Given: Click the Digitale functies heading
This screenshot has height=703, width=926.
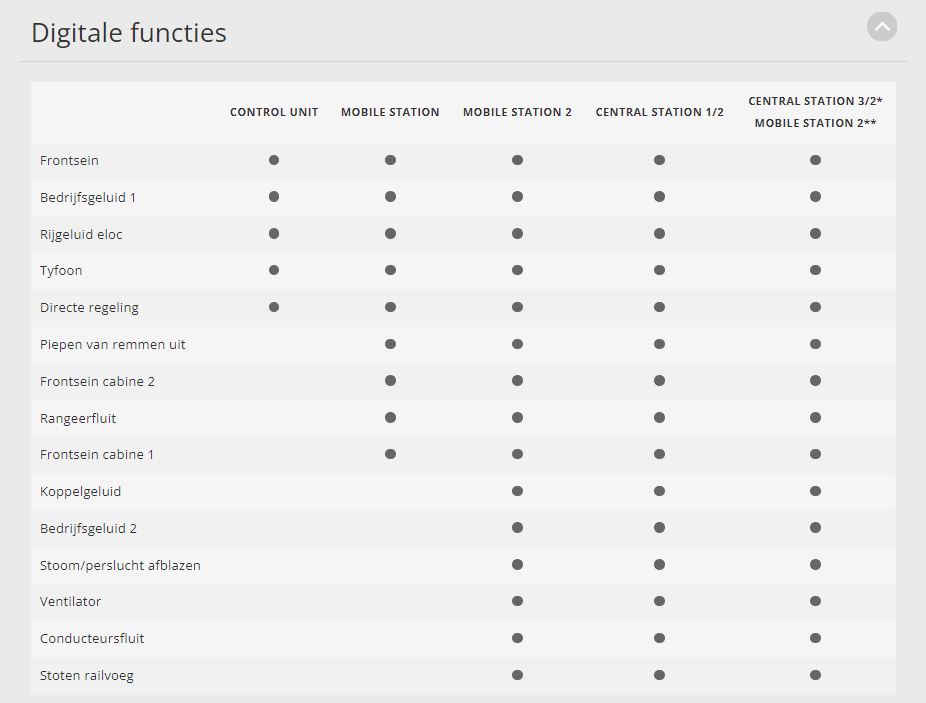Looking at the screenshot, I should [129, 32].
